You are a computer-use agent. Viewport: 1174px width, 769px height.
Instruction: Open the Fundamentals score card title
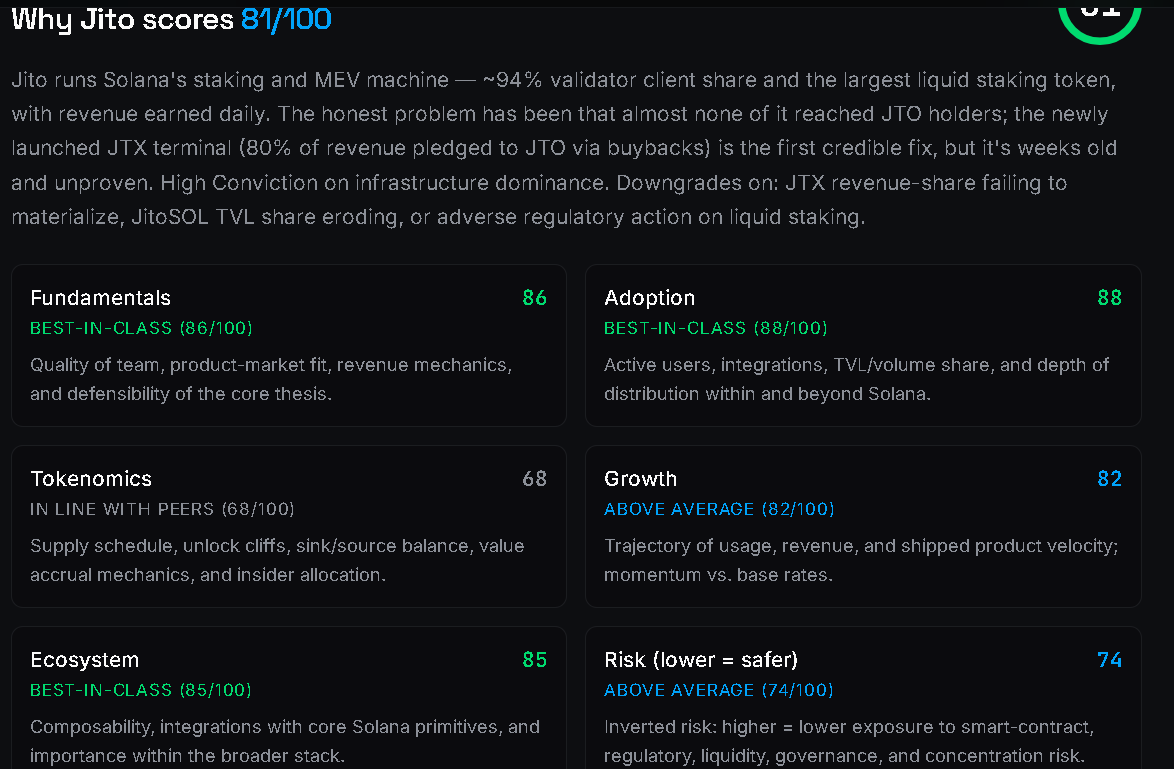[x=100, y=298]
